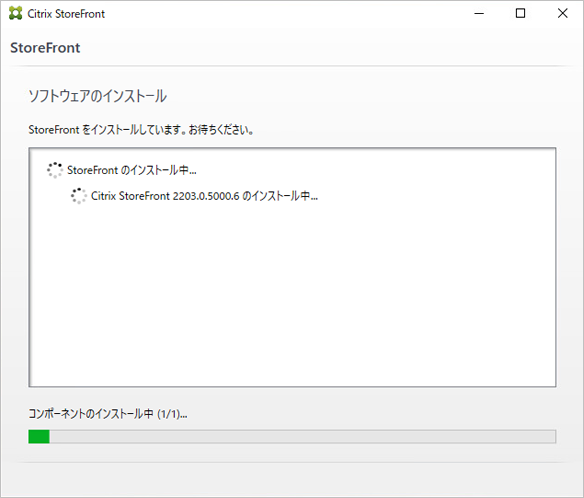Viewport: 584px width, 498px height.
Task: Click the spinner beside Citrix StoreFront 2203.0.5000.6
Action: click(79, 196)
